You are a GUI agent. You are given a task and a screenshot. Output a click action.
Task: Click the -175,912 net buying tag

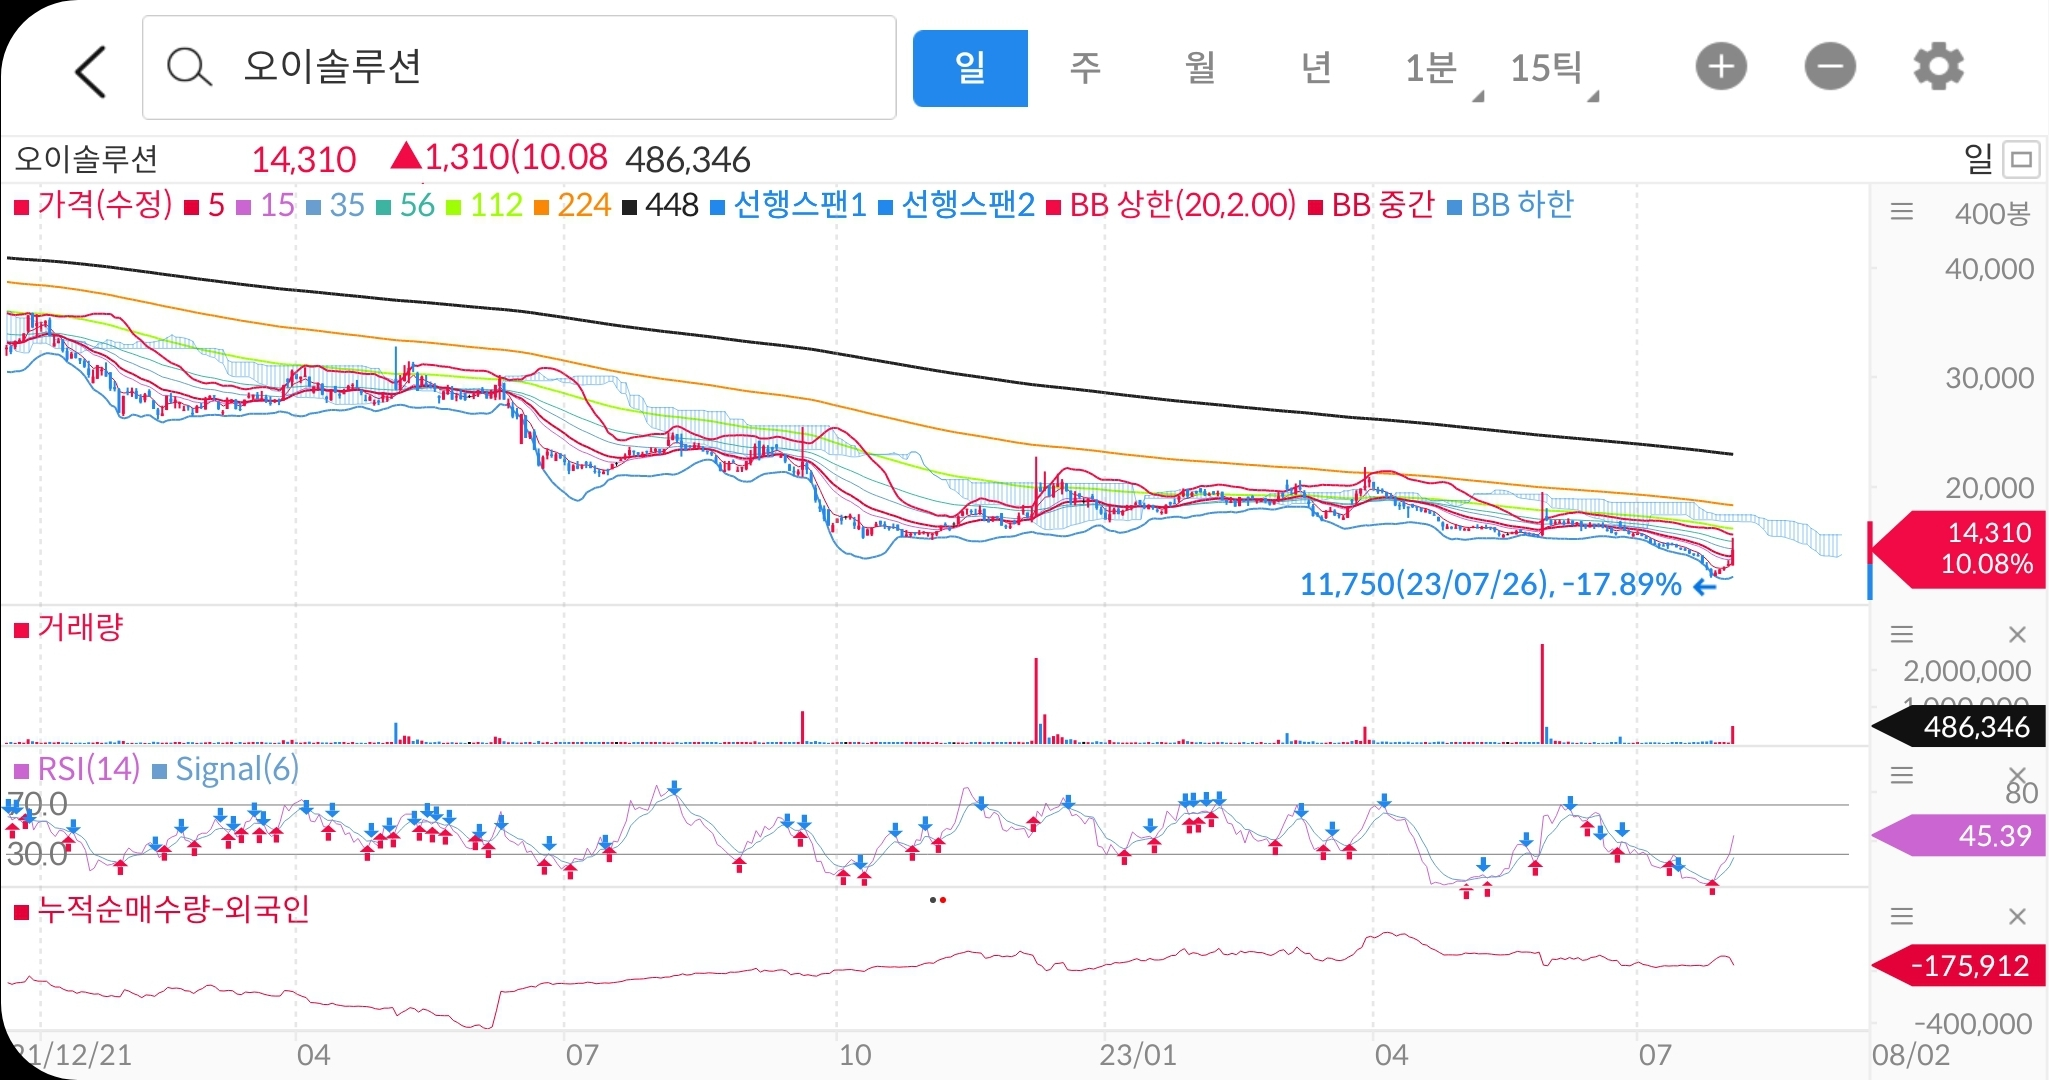tap(1958, 965)
